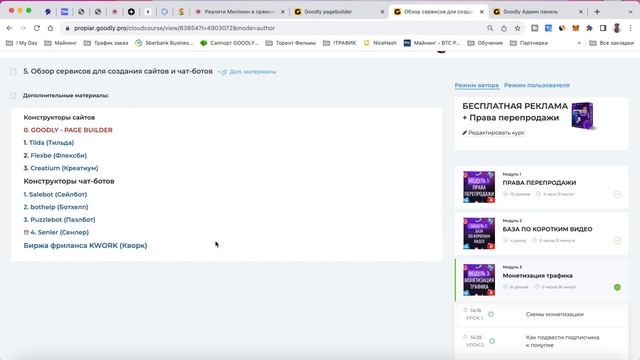The height and width of the screenshot is (360, 640).
Task: Open the Puzzlebot (Пазлбот) link
Action: click(x=62, y=220)
